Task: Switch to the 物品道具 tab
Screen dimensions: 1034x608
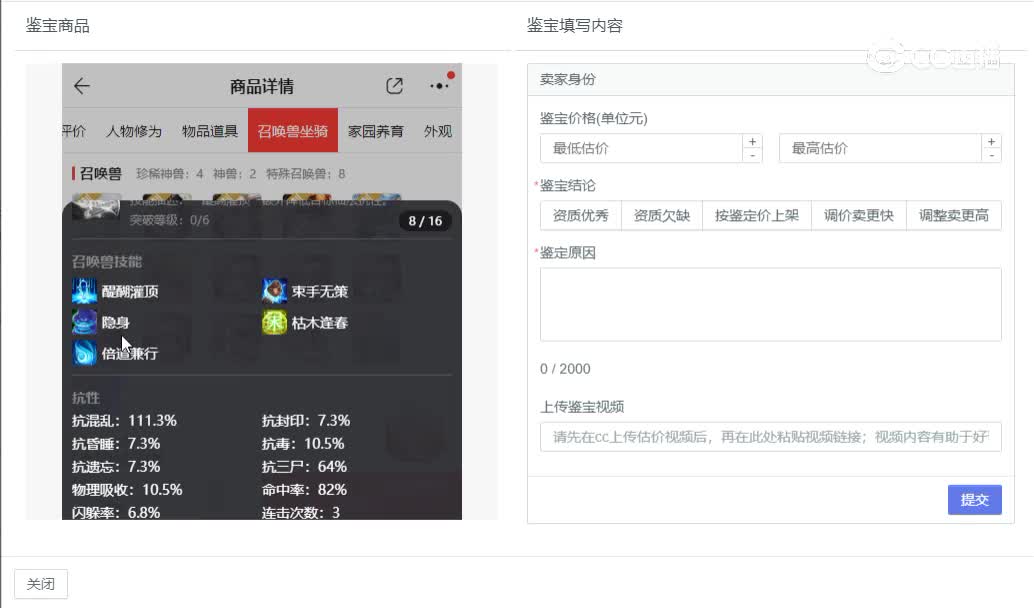Action: point(210,131)
